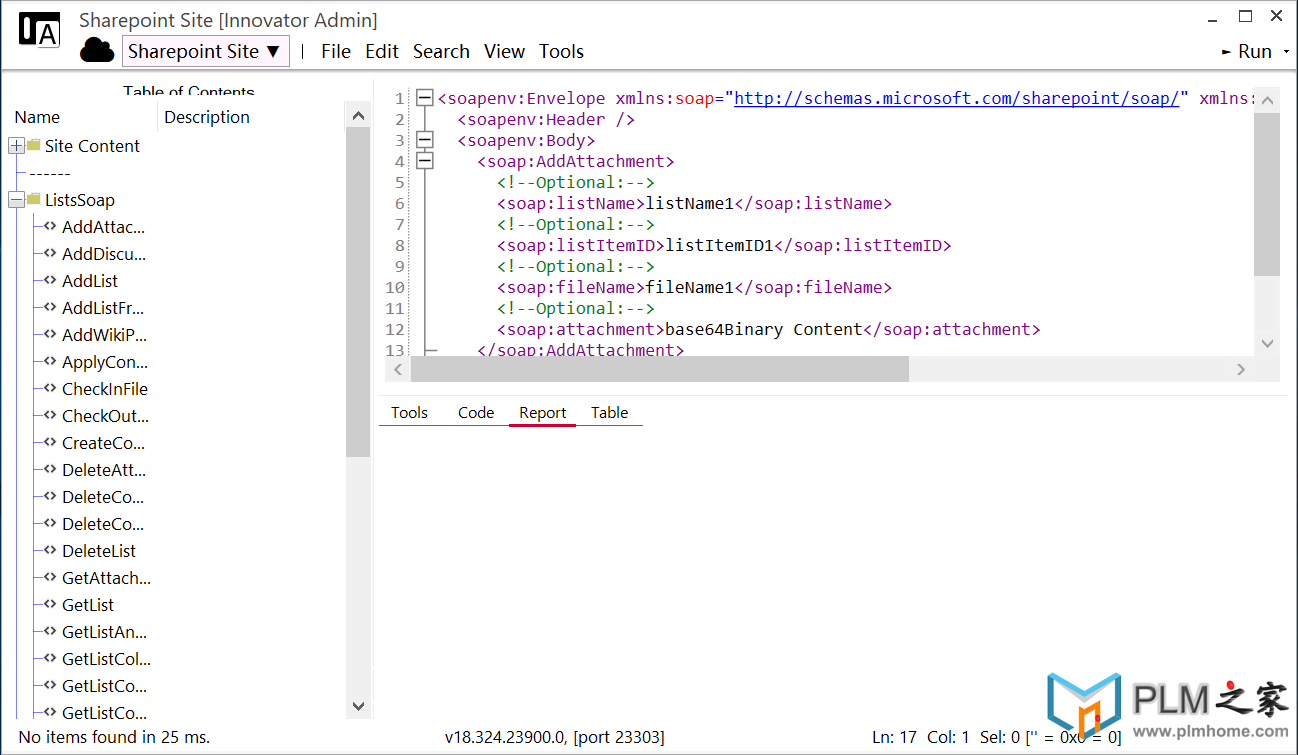This screenshot has width=1298, height=755.
Task: Open the schemas.microsoft.com sharepoint soap link
Action: (957, 98)
